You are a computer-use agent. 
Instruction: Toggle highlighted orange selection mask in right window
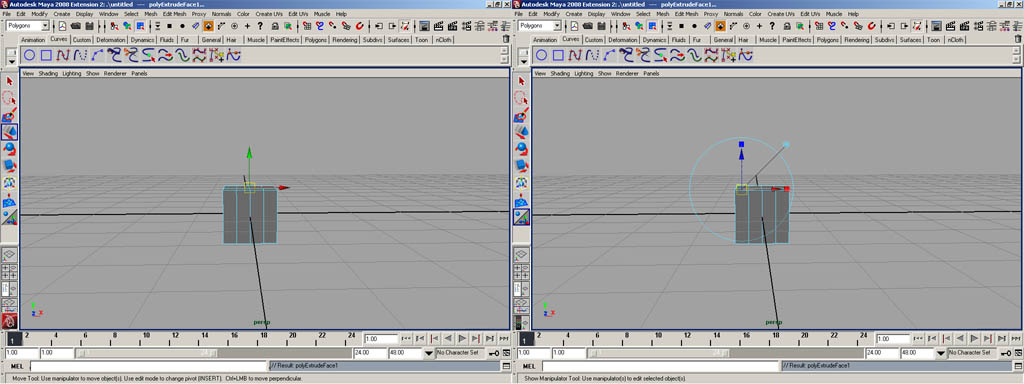click(x=720, y=26)
